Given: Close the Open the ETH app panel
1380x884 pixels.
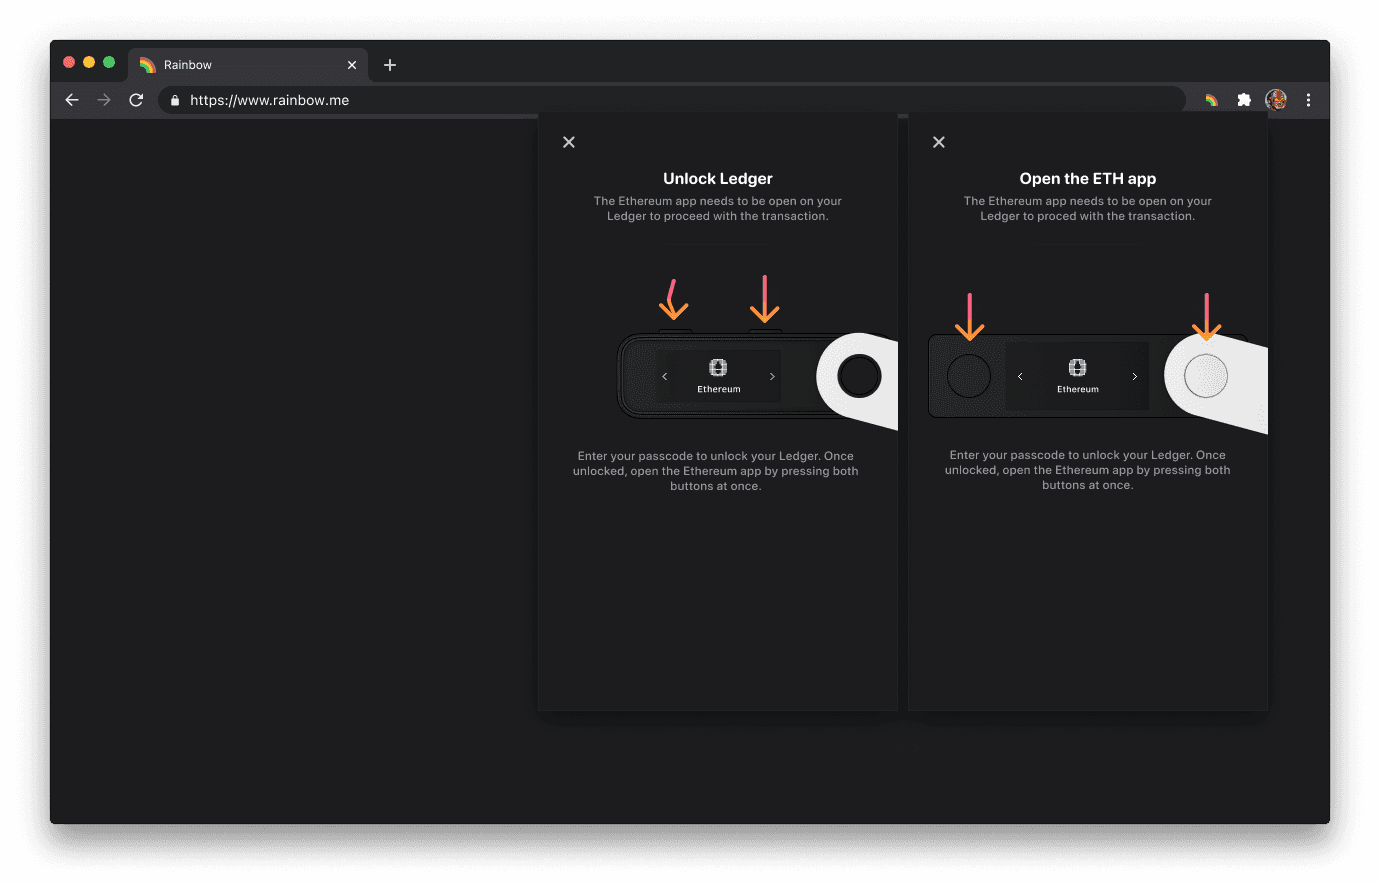Looking at the screenshot, I should (x=939, y=142).
